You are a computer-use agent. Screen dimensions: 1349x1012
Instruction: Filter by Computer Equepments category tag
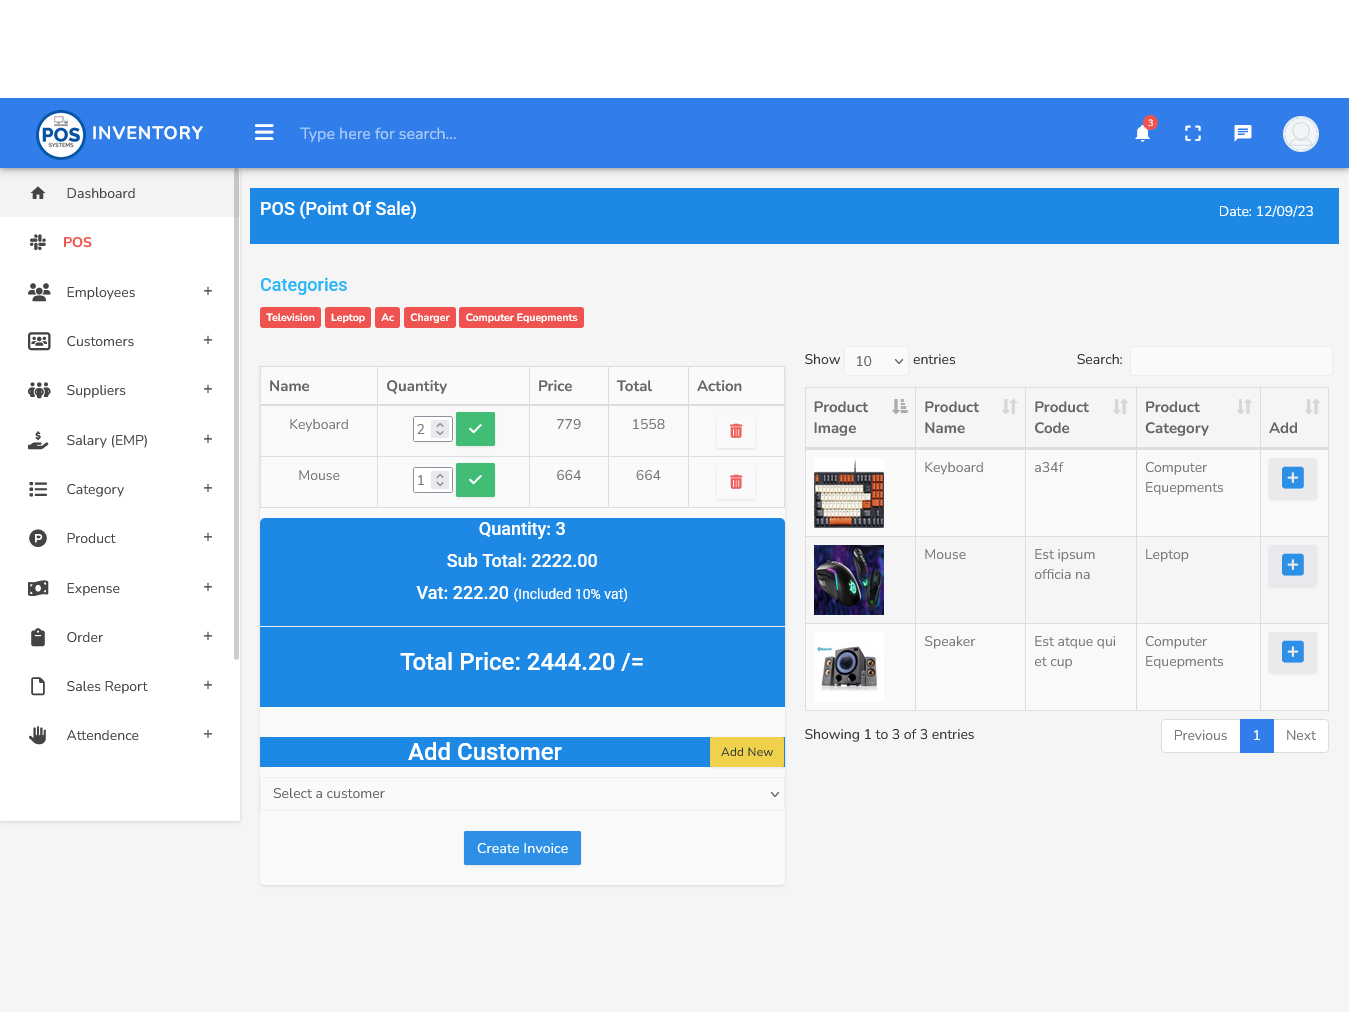(x=521, y=318)
